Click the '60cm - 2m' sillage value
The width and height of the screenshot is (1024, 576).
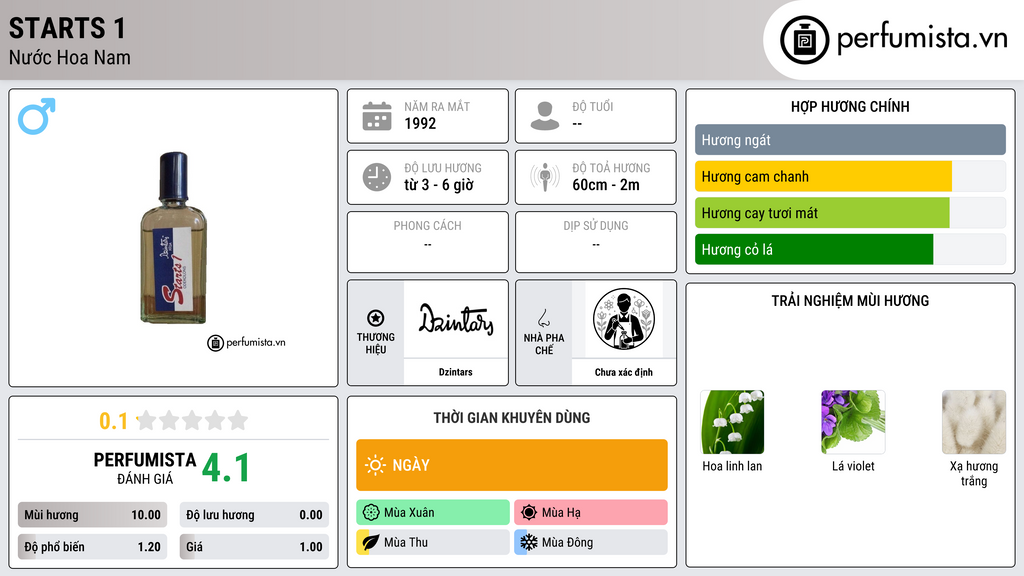pyautogui.click(x=605, y=185)
